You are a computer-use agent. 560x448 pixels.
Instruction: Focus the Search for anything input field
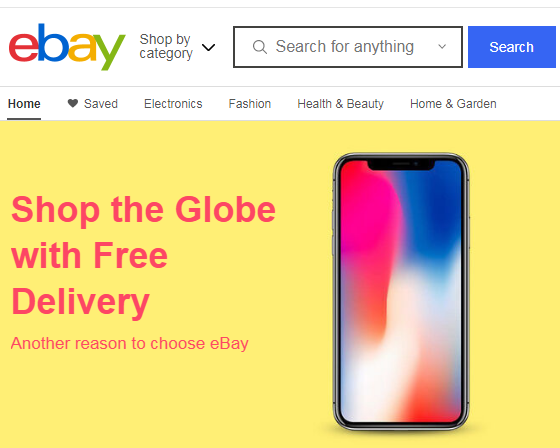pyautogui.click(x=348, y=47)
